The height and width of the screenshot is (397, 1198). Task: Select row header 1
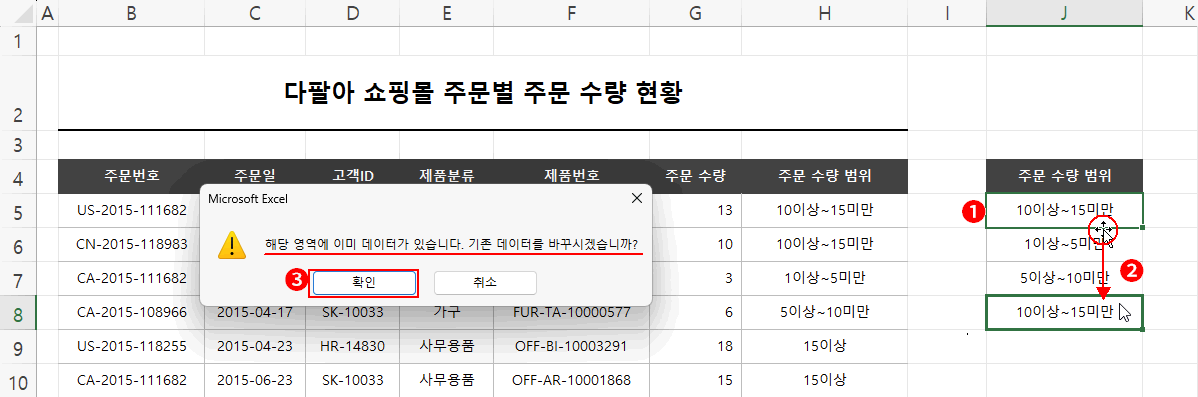coord(18,41)
